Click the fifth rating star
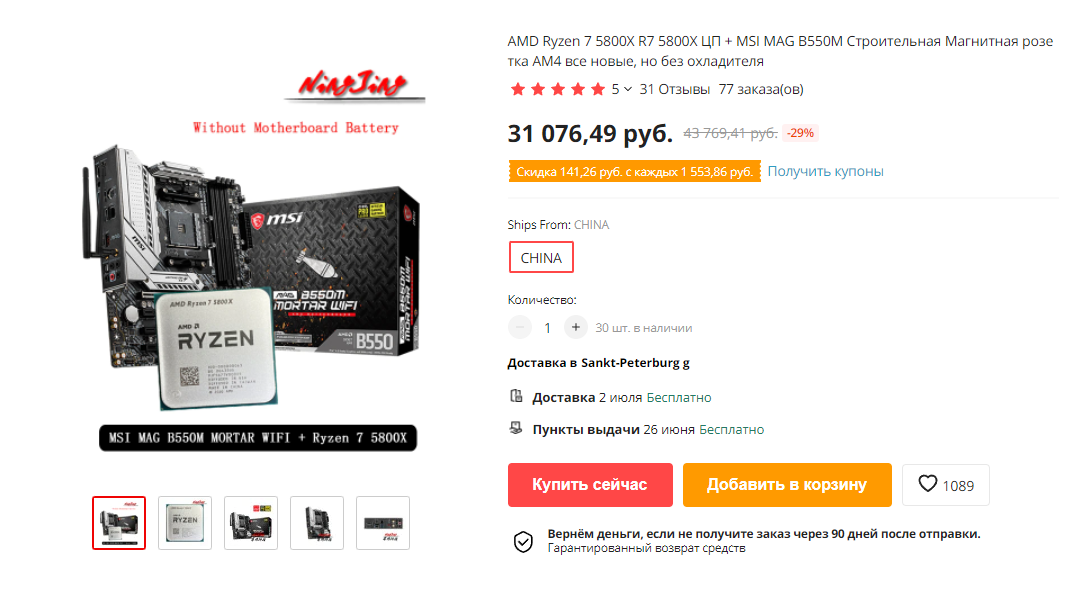 (x=598, y=89)
